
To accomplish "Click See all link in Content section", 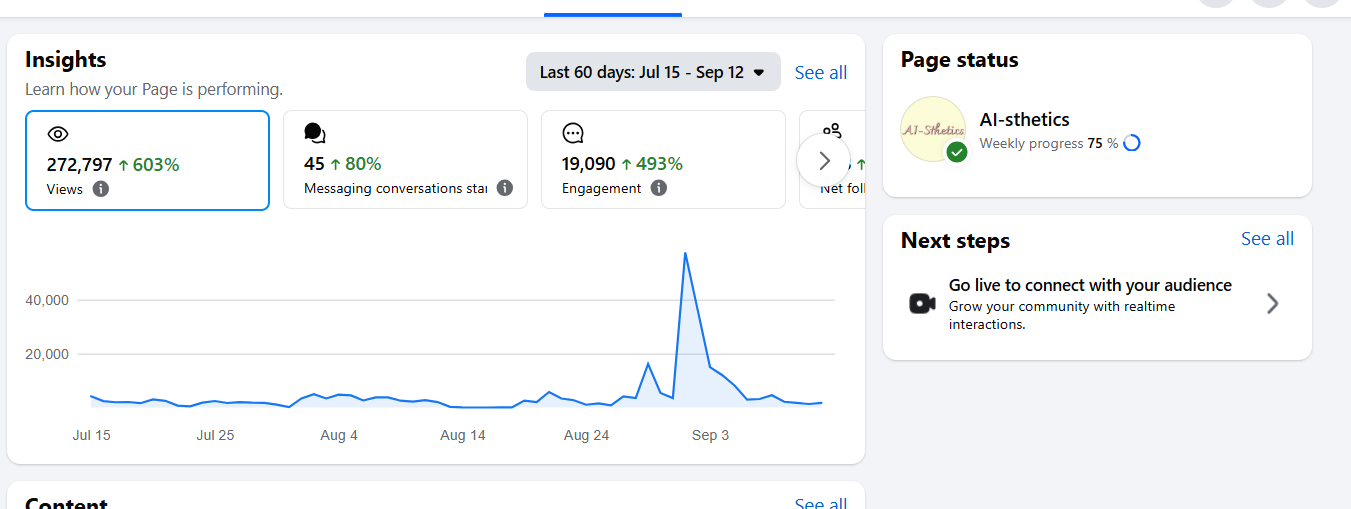I will point(821,503).
